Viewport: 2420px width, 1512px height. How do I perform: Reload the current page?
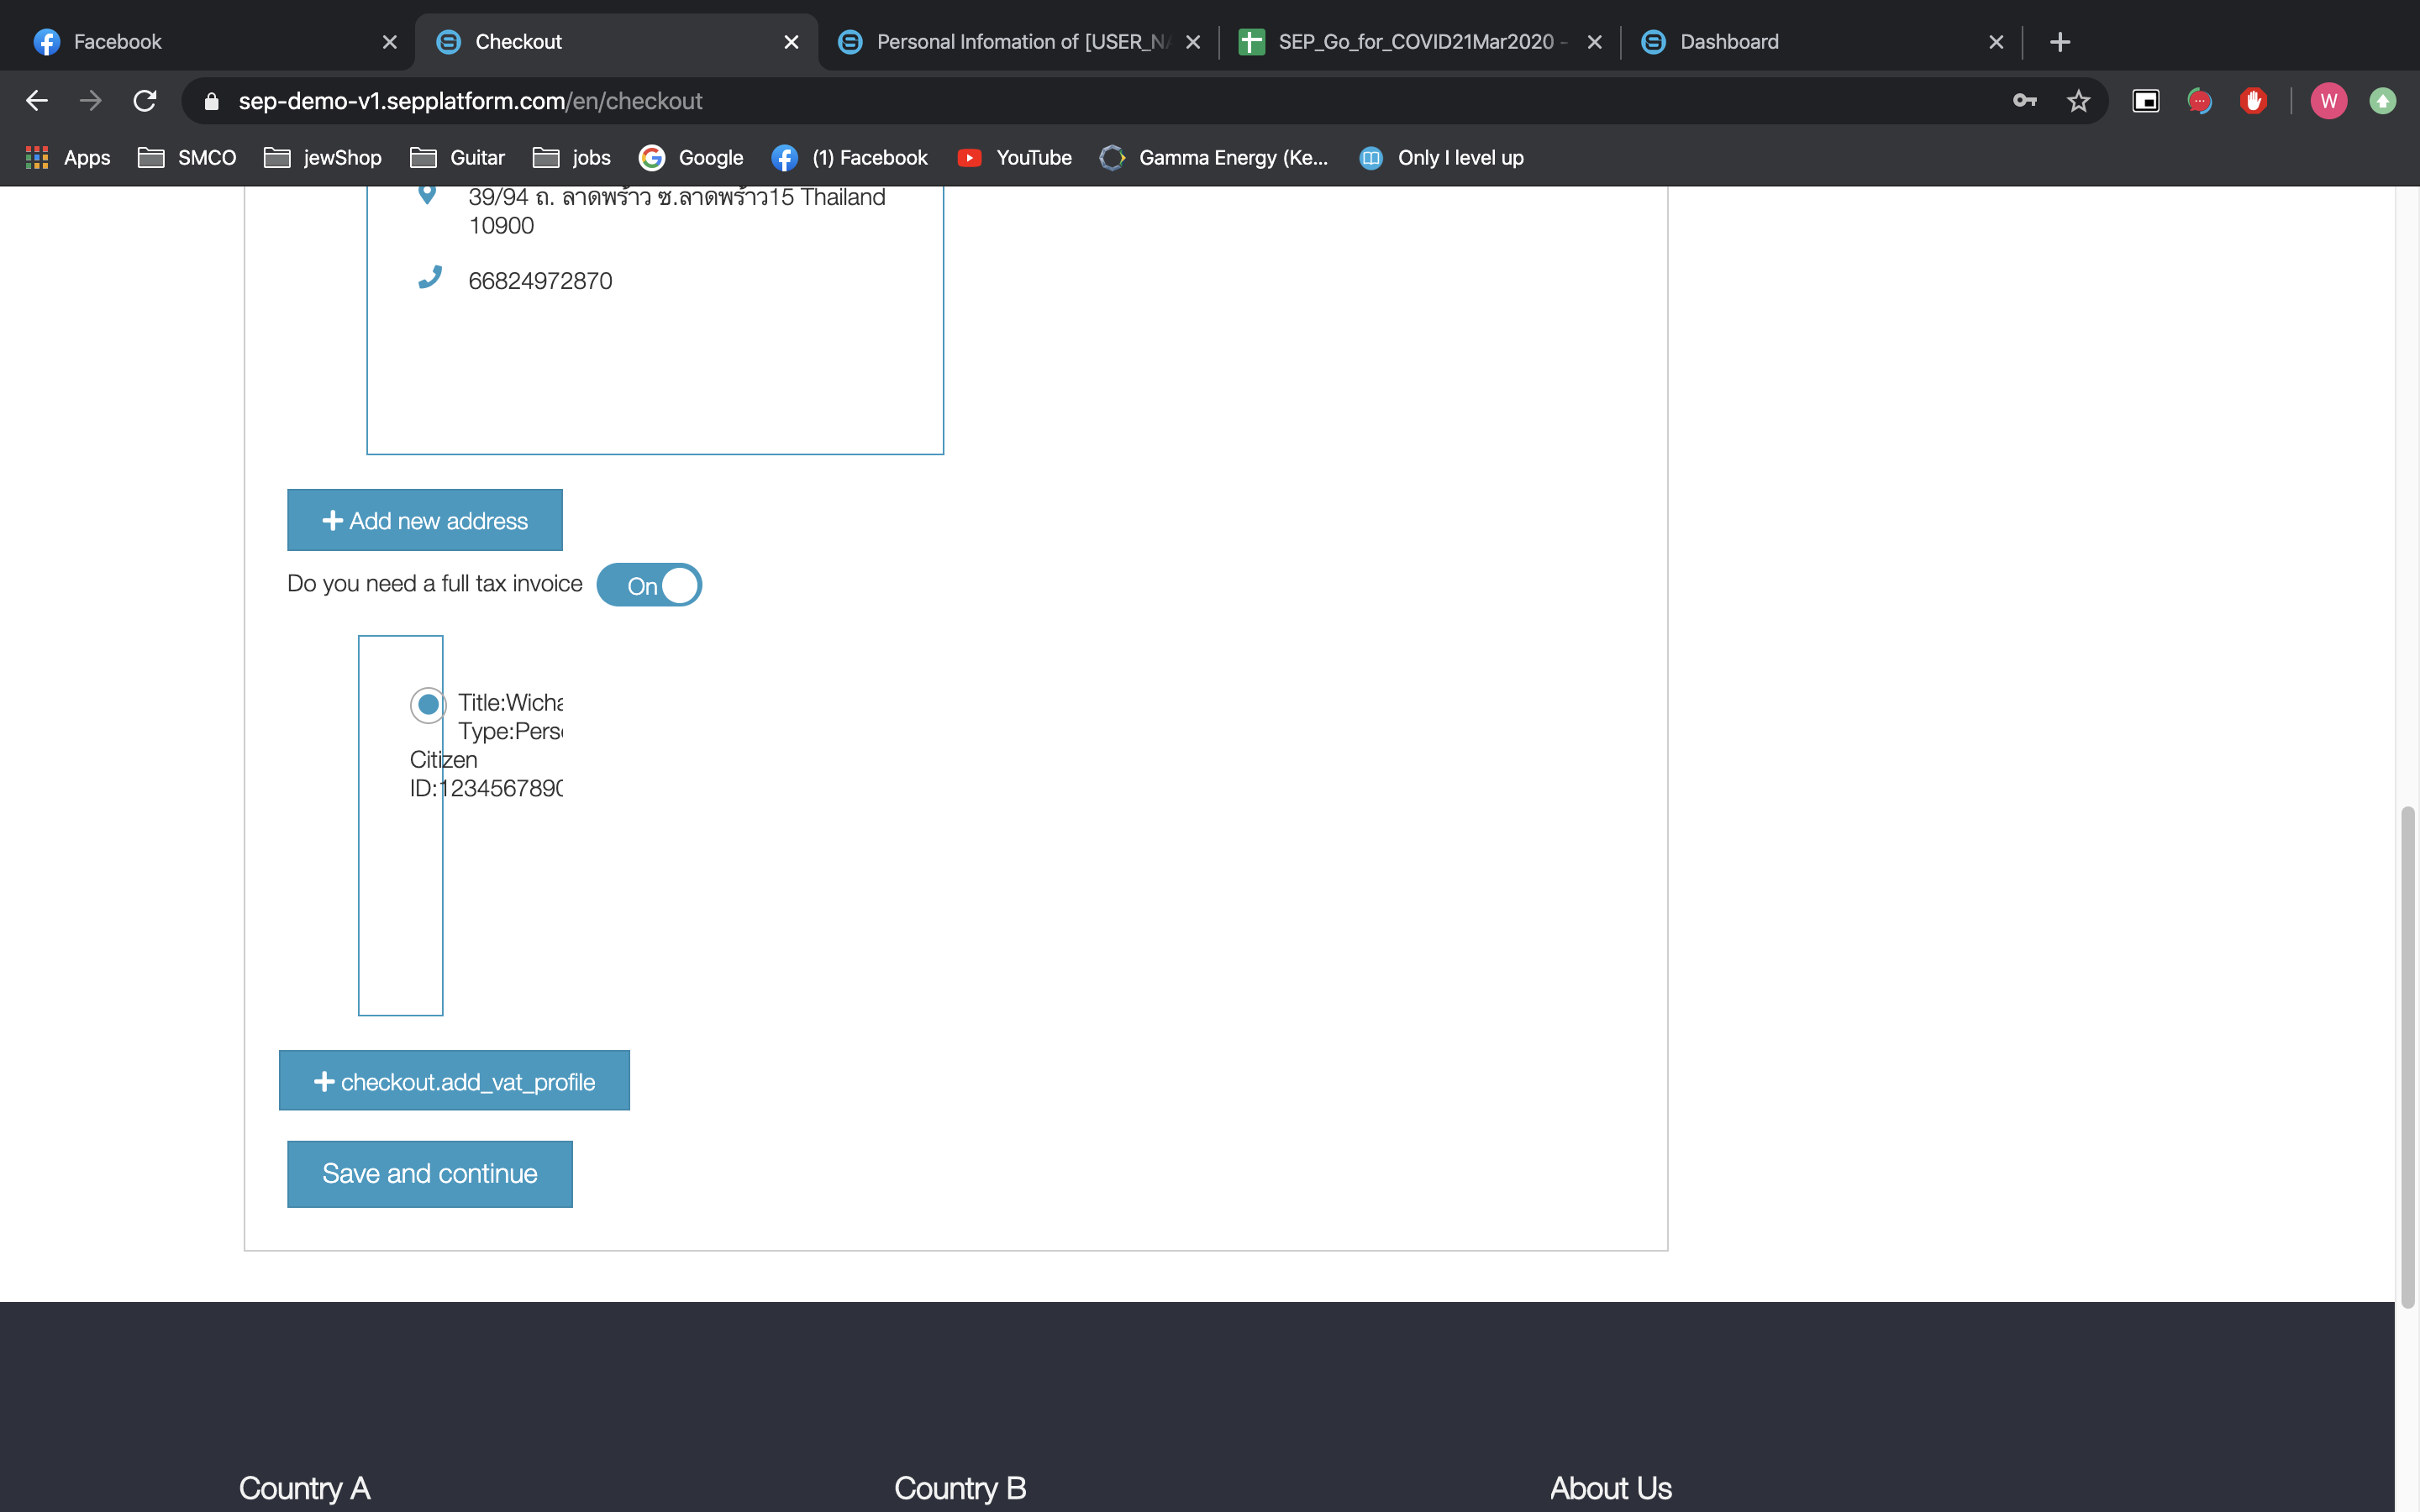coord(145,101)
